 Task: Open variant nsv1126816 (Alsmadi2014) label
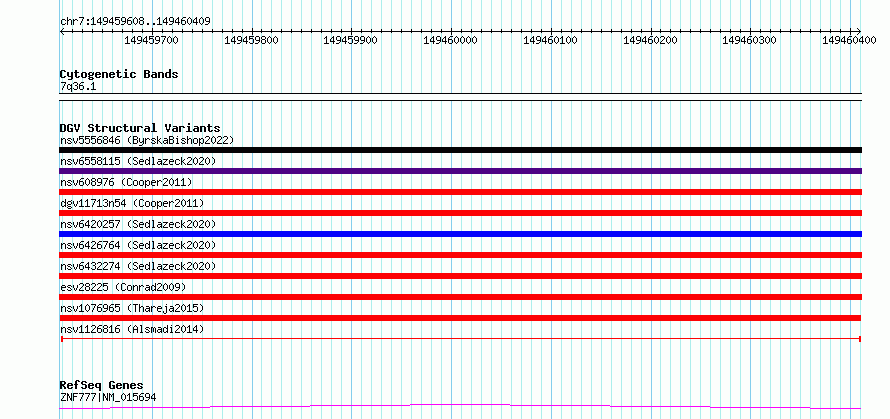132,329
